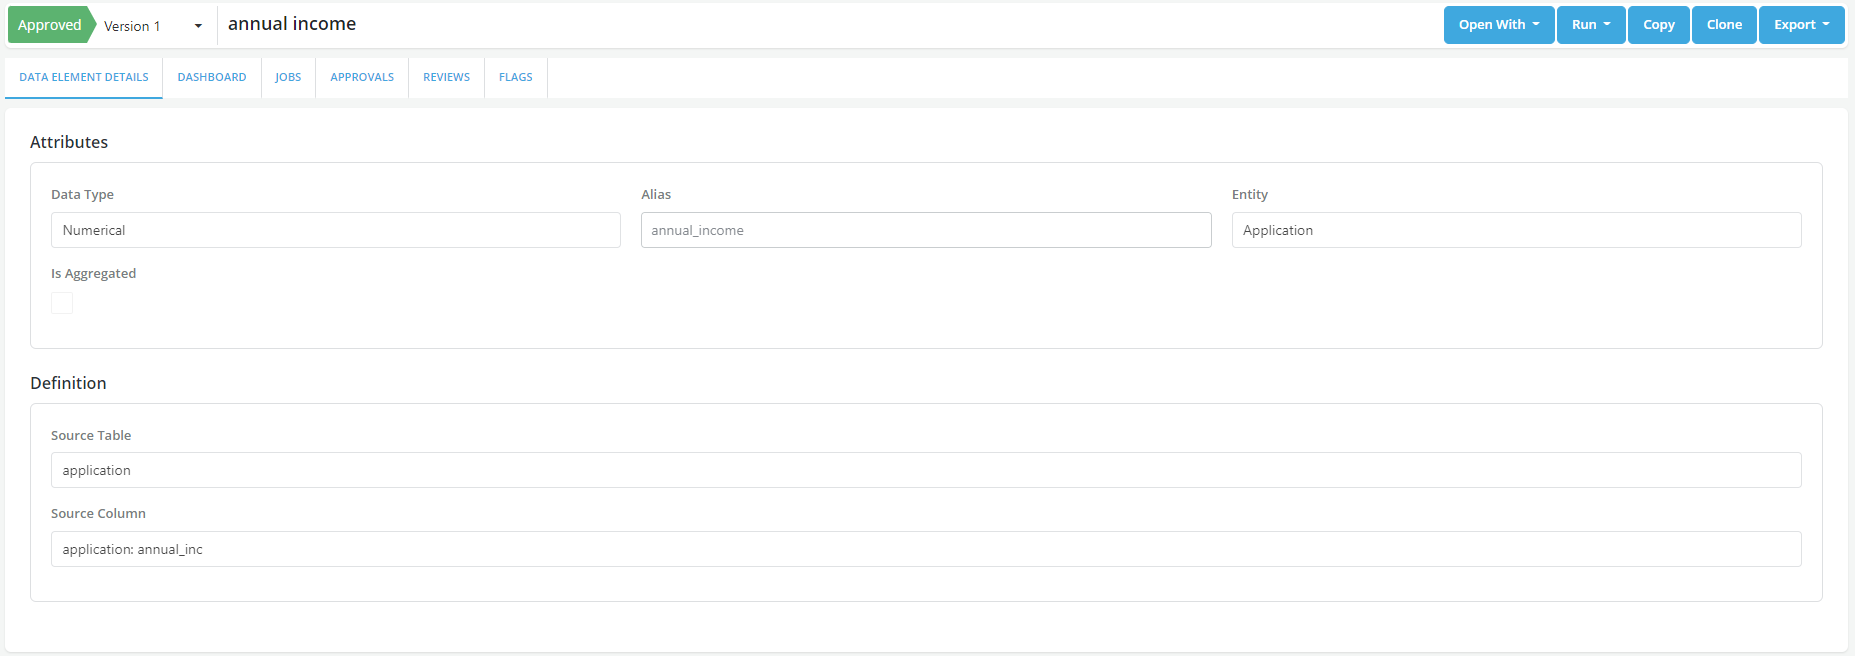
Task: Open the Export dropdown menu
Action: (1801, 25)
